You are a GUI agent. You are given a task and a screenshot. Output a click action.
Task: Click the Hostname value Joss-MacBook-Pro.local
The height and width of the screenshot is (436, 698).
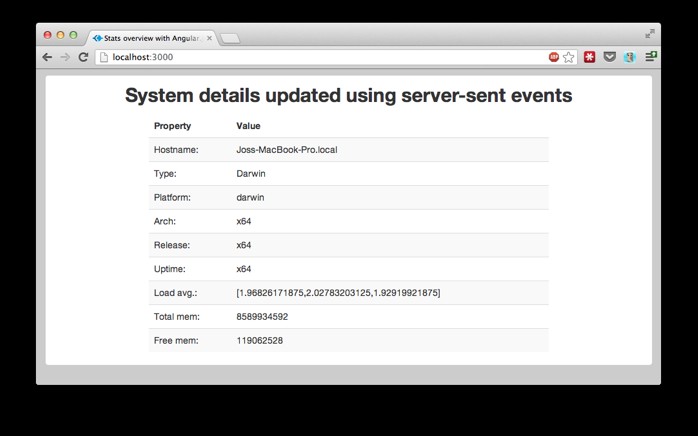point(286,150)
